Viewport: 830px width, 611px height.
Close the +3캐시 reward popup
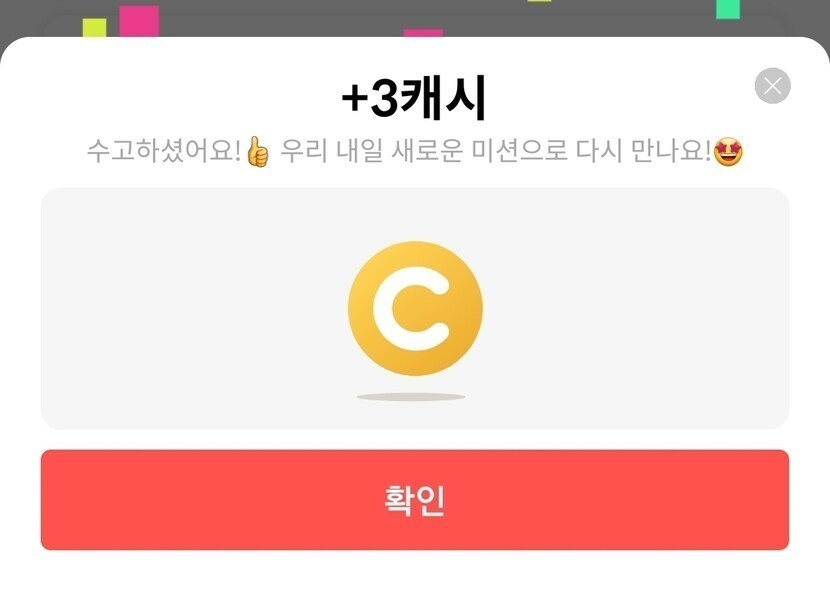772,86
